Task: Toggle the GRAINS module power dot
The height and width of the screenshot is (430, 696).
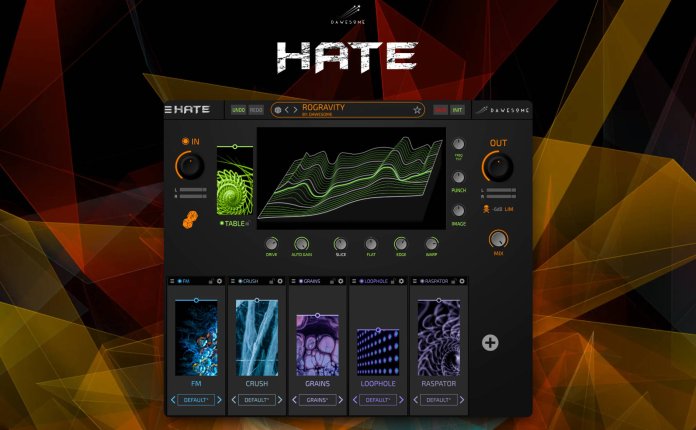Action: (x=301, y=281)
